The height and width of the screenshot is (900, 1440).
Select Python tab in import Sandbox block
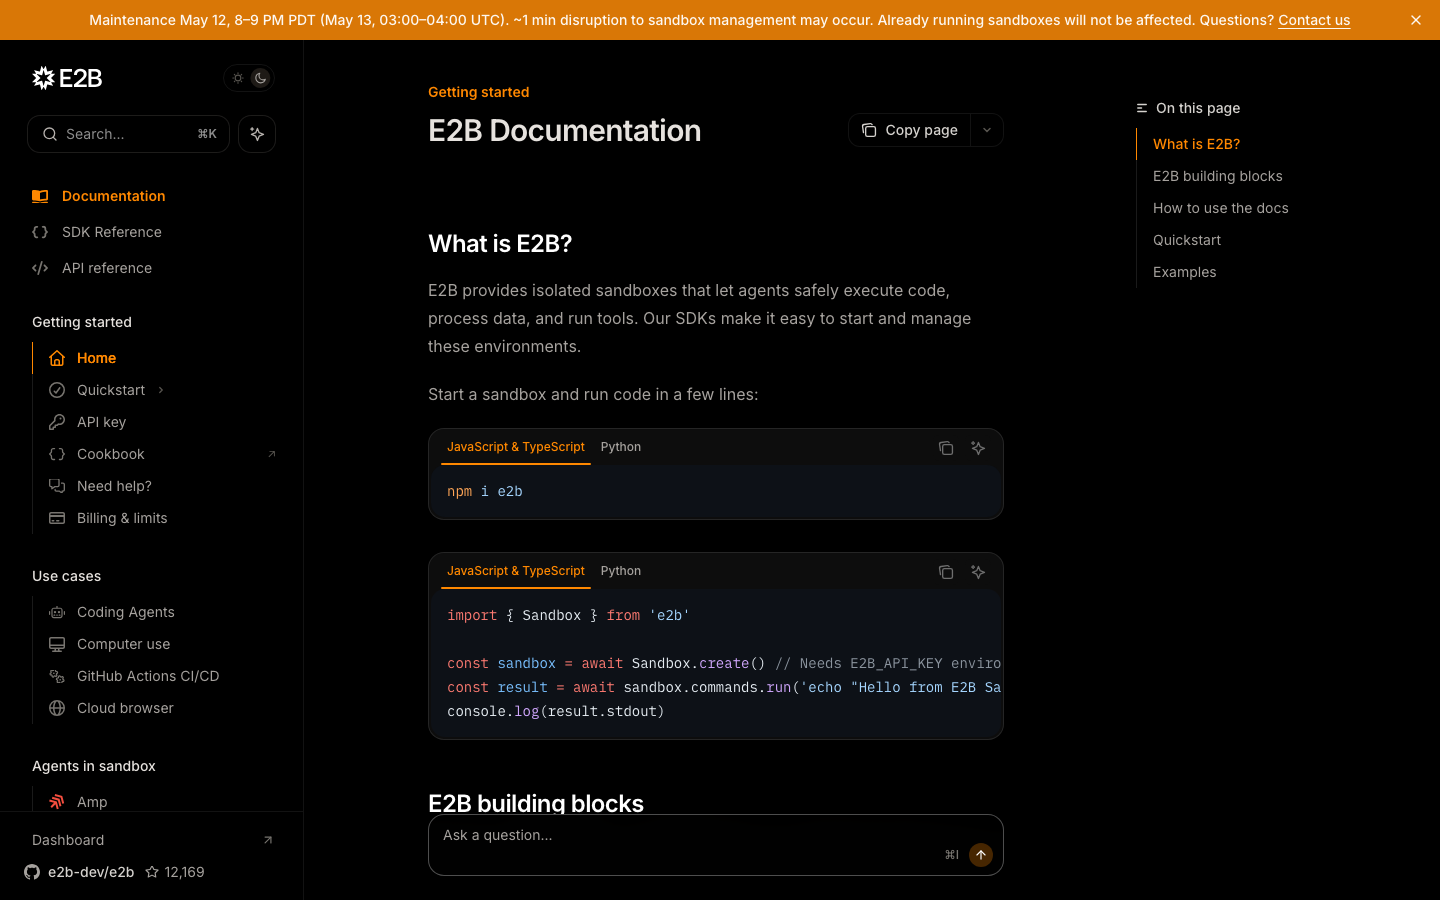tap(621, 571)
